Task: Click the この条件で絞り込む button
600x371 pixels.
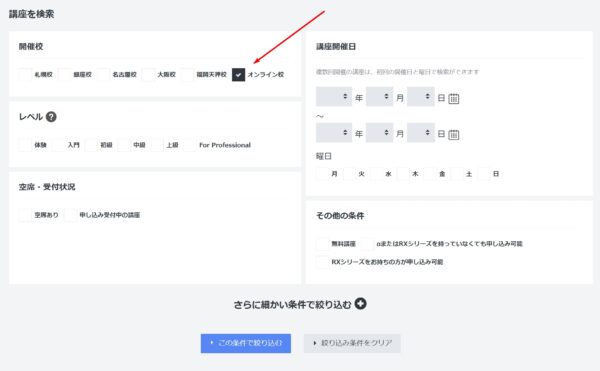Action: click(246, 343)
